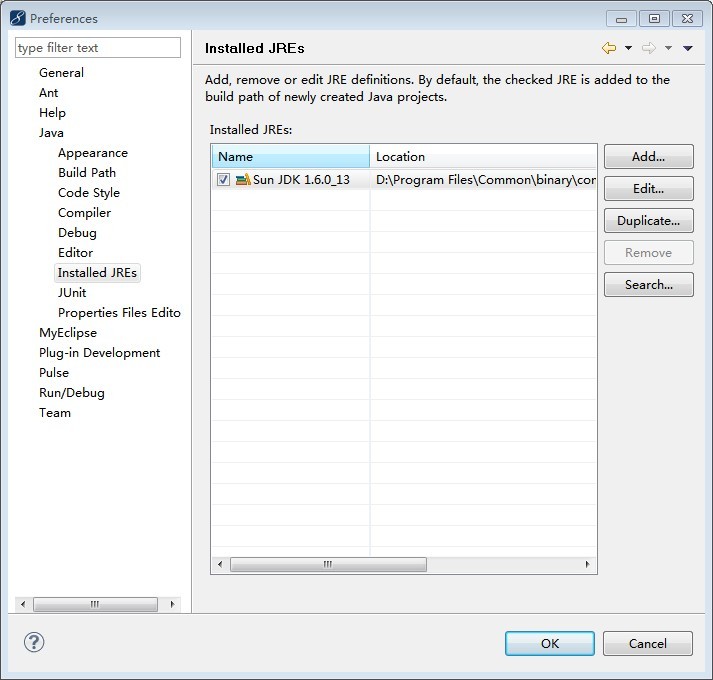
Task: Select Help in preferences tree
Action: click(52, 113)
